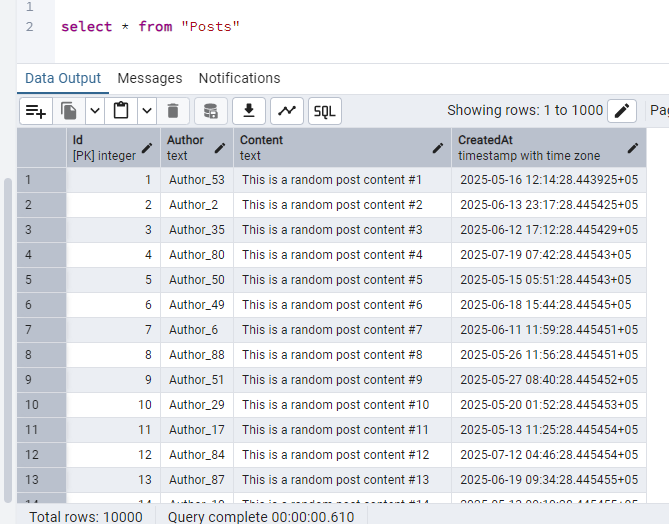Image resolution: width=669 pixels, height=524 pixels.
Task: Edit row range with pencil button
Action: [622, 111]
